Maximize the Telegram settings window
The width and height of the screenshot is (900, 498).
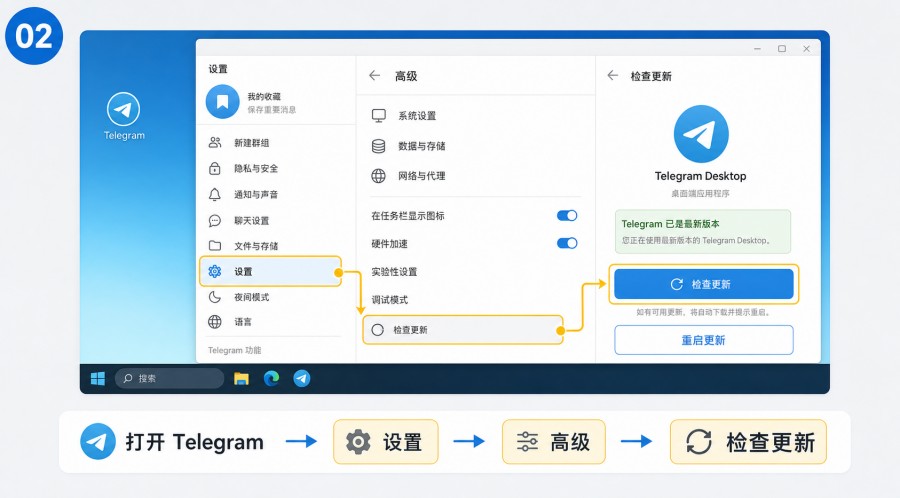(x=782, y=49)
